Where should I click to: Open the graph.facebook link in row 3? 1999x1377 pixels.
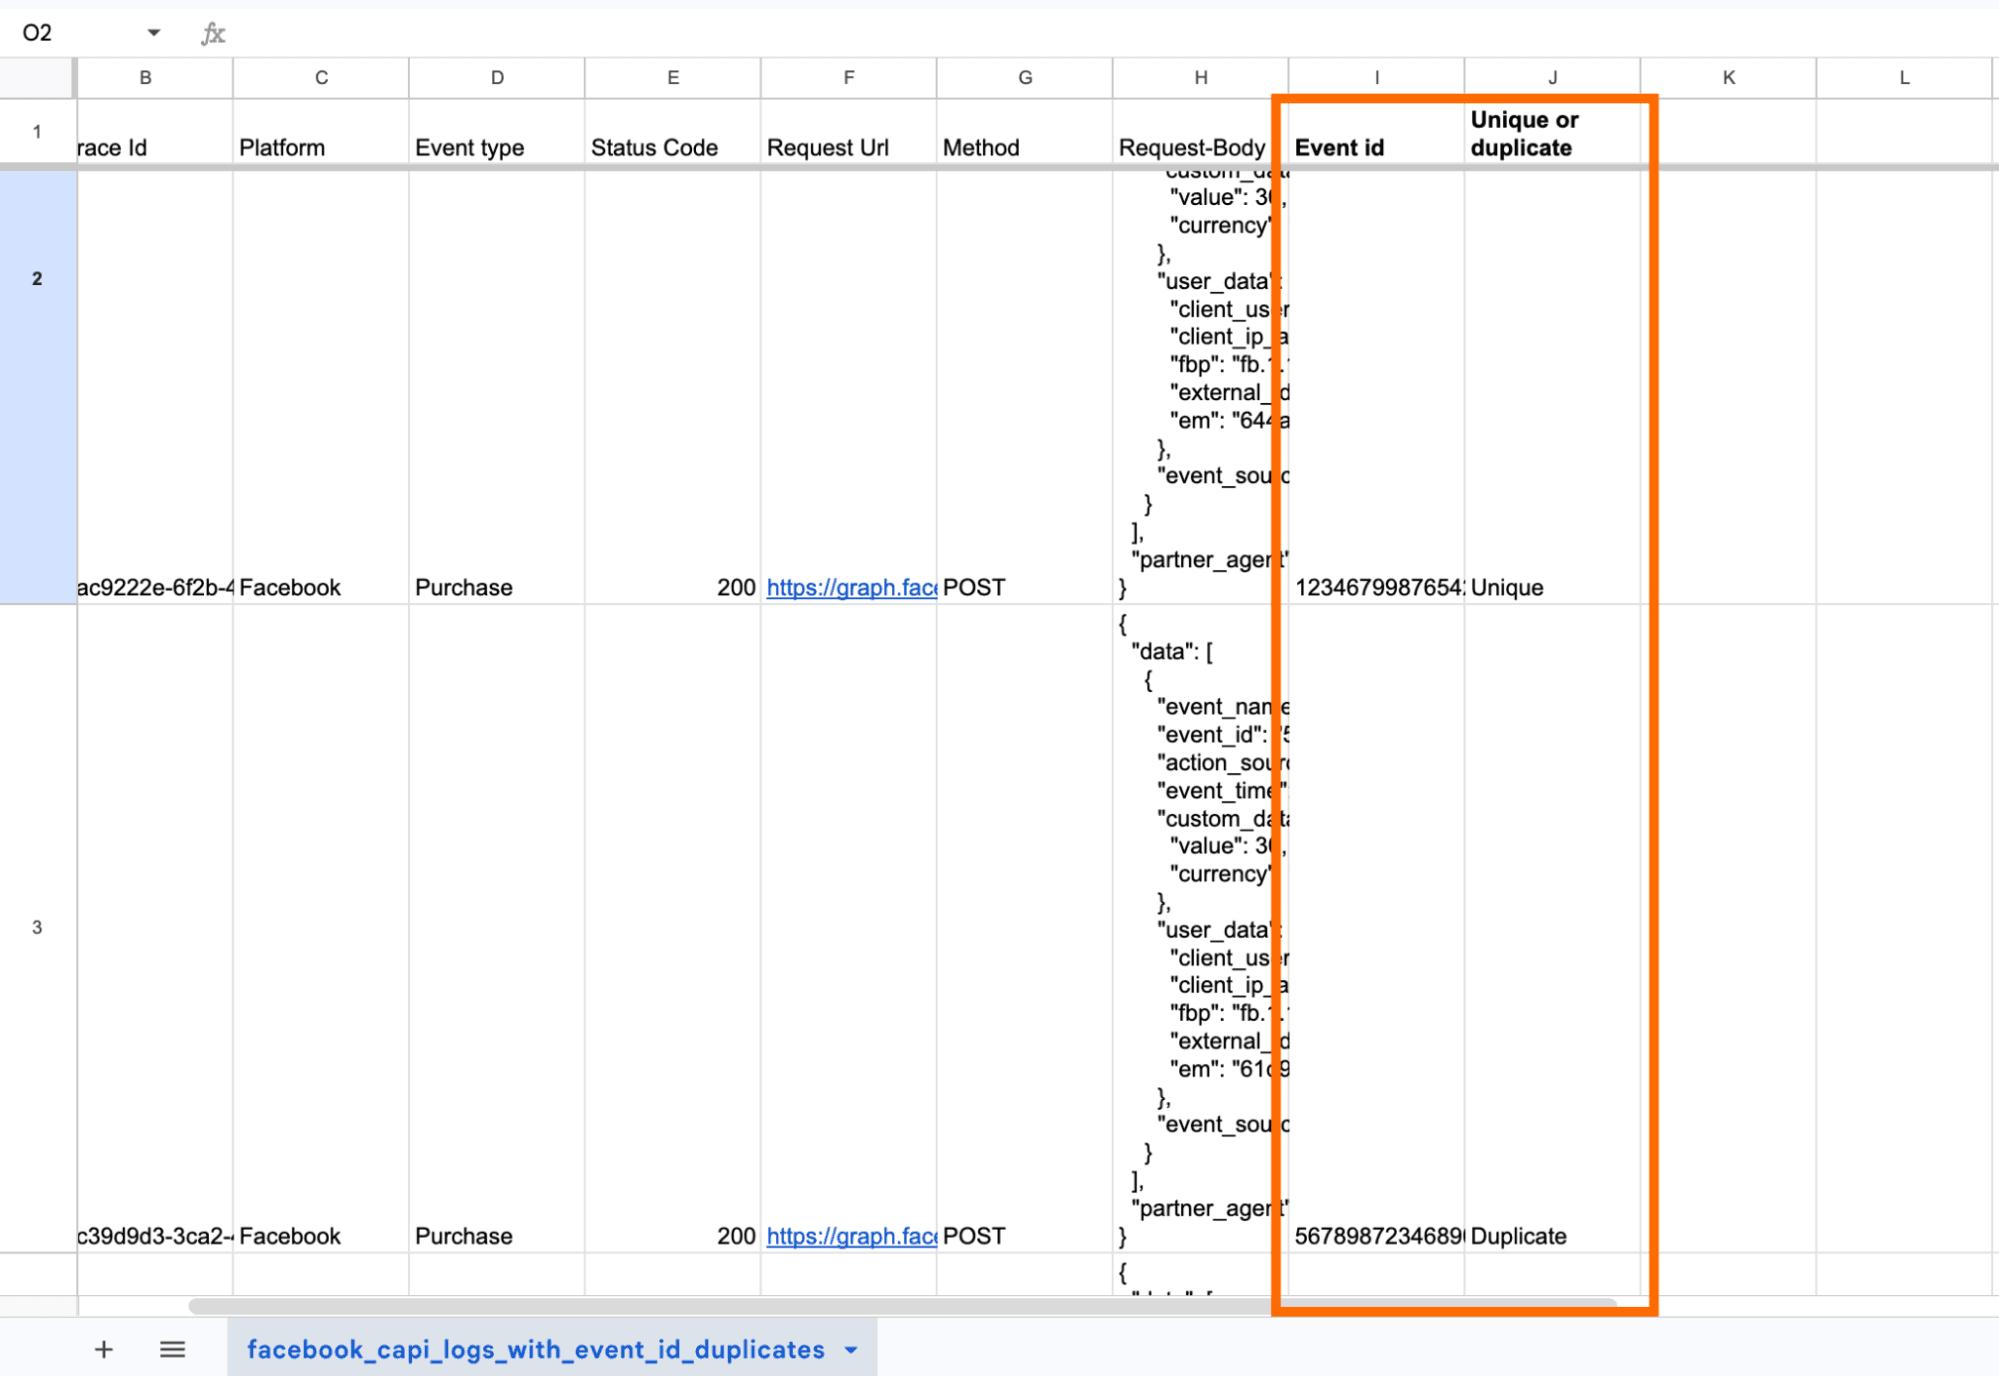coord(851,1236)
